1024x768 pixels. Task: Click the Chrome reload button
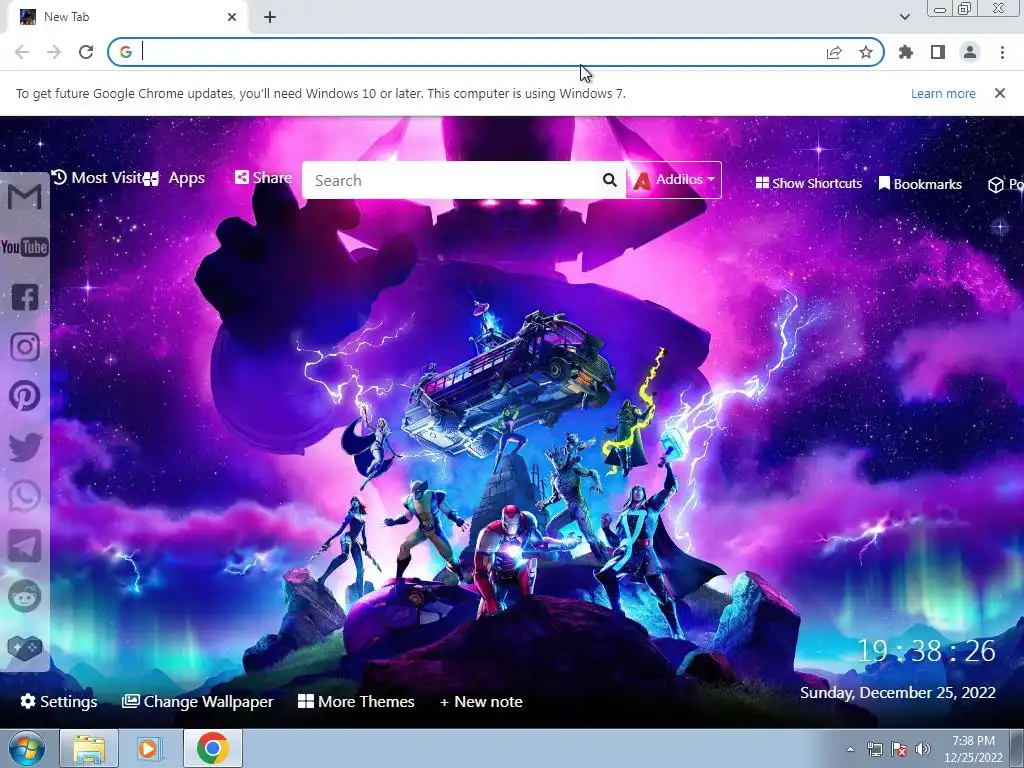[x=86, y=52]
